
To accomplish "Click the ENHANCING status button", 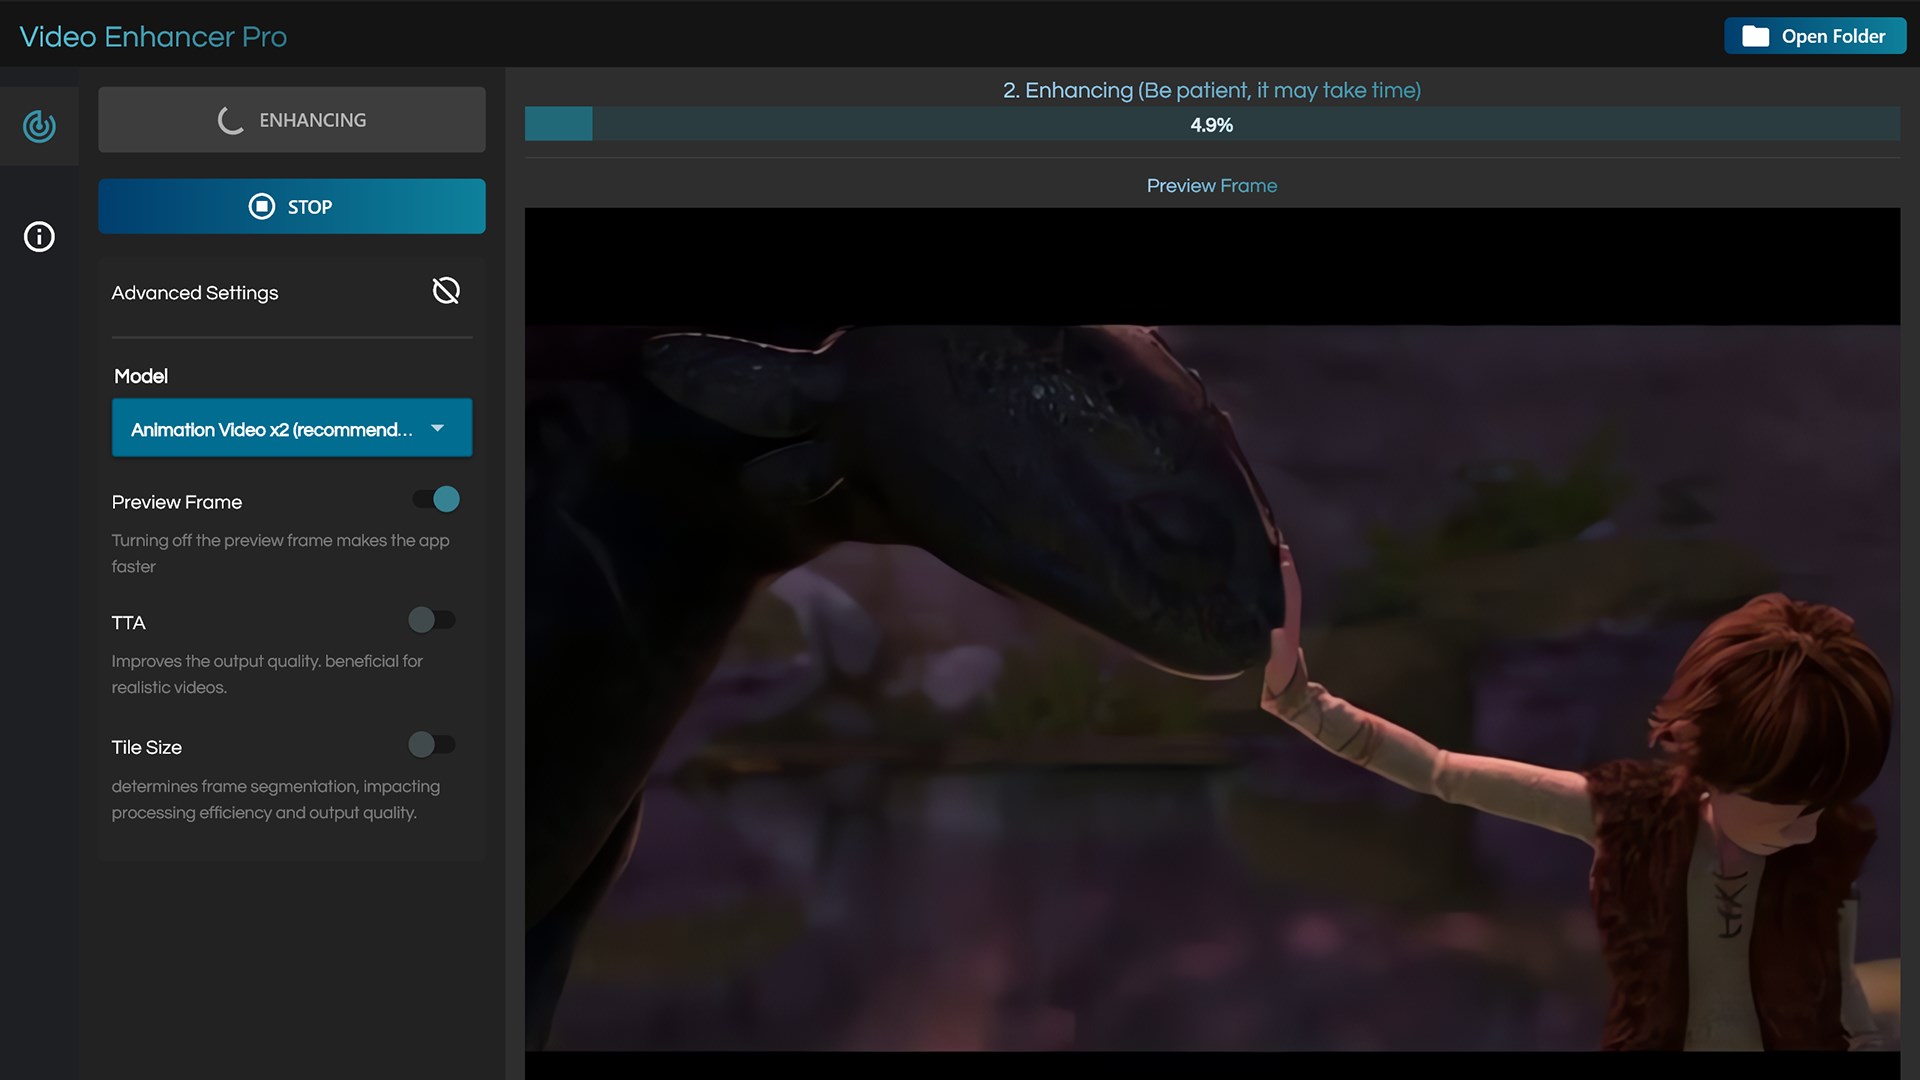I will click(x=292, y=120).
